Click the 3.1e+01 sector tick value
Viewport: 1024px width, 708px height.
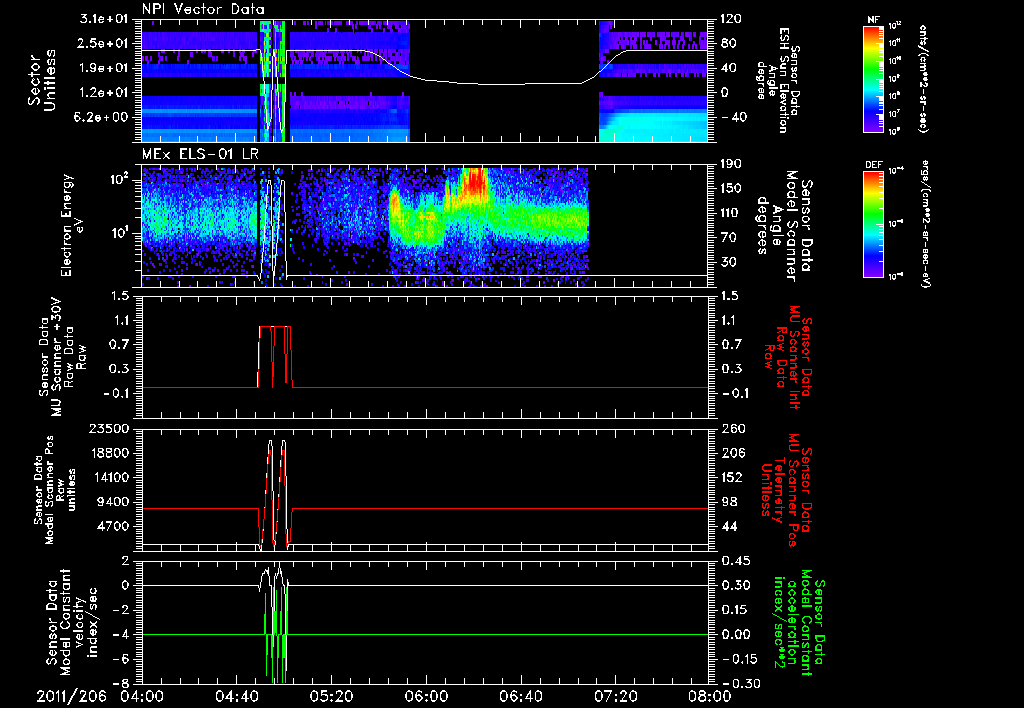[103, 19]
